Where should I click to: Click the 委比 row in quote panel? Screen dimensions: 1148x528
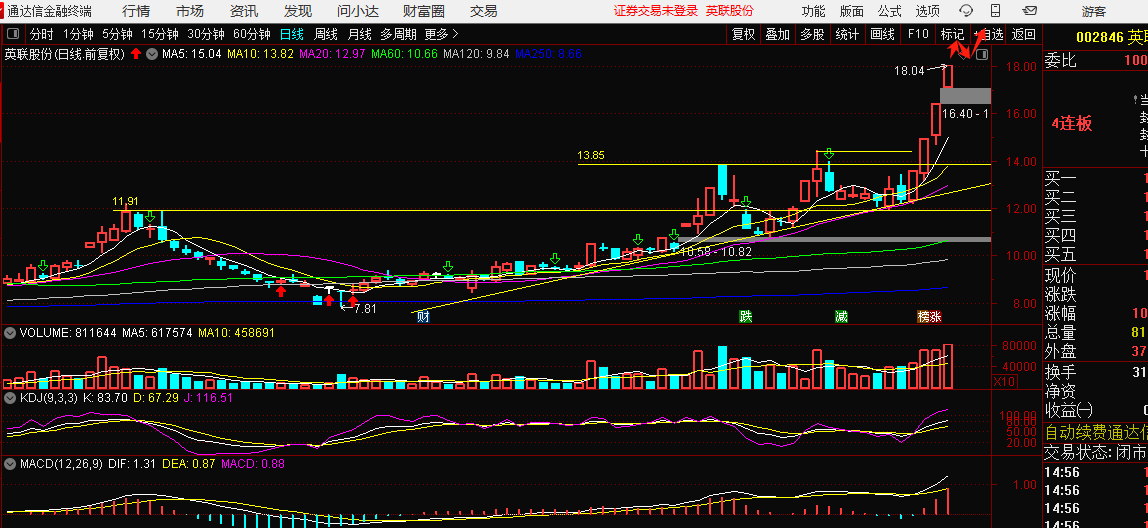pos(1095,61)
